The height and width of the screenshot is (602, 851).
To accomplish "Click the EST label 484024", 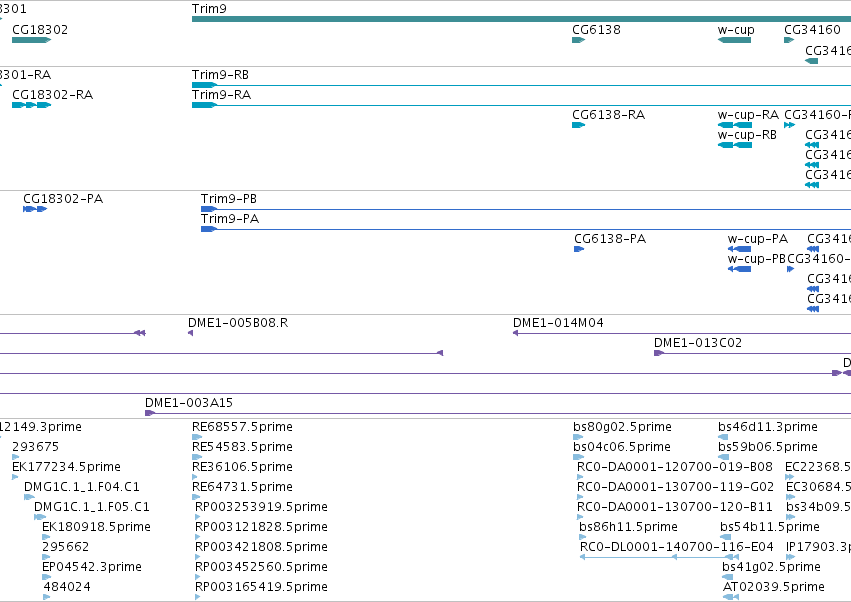I will (67, 587).
